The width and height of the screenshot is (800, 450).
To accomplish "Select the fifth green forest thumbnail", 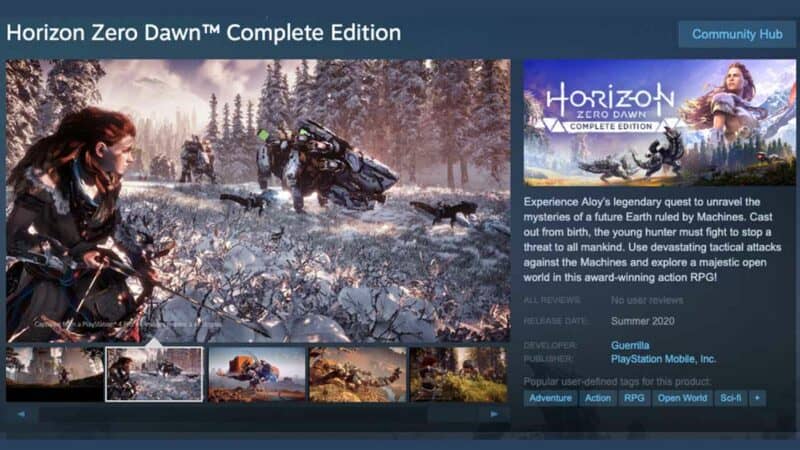I will (x=459, y=375).
